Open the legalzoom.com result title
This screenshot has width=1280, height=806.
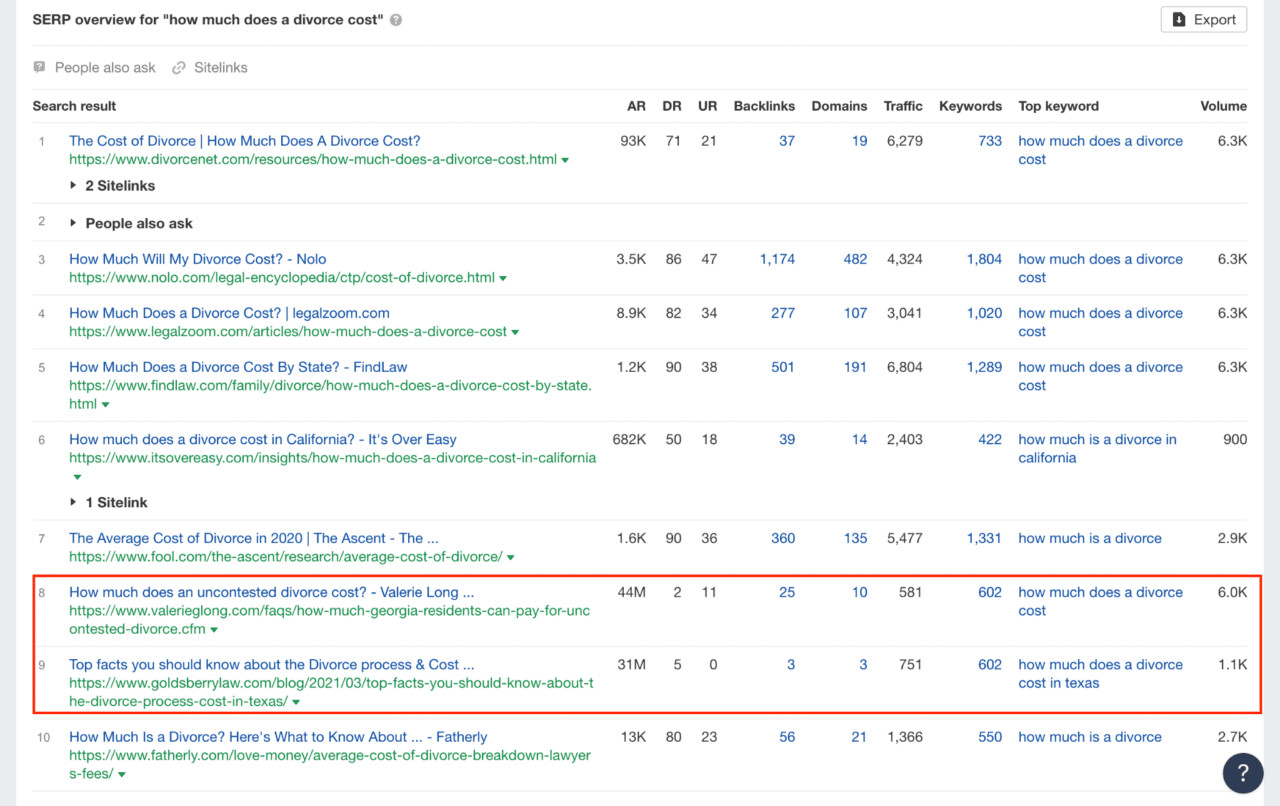click(229, 313)
